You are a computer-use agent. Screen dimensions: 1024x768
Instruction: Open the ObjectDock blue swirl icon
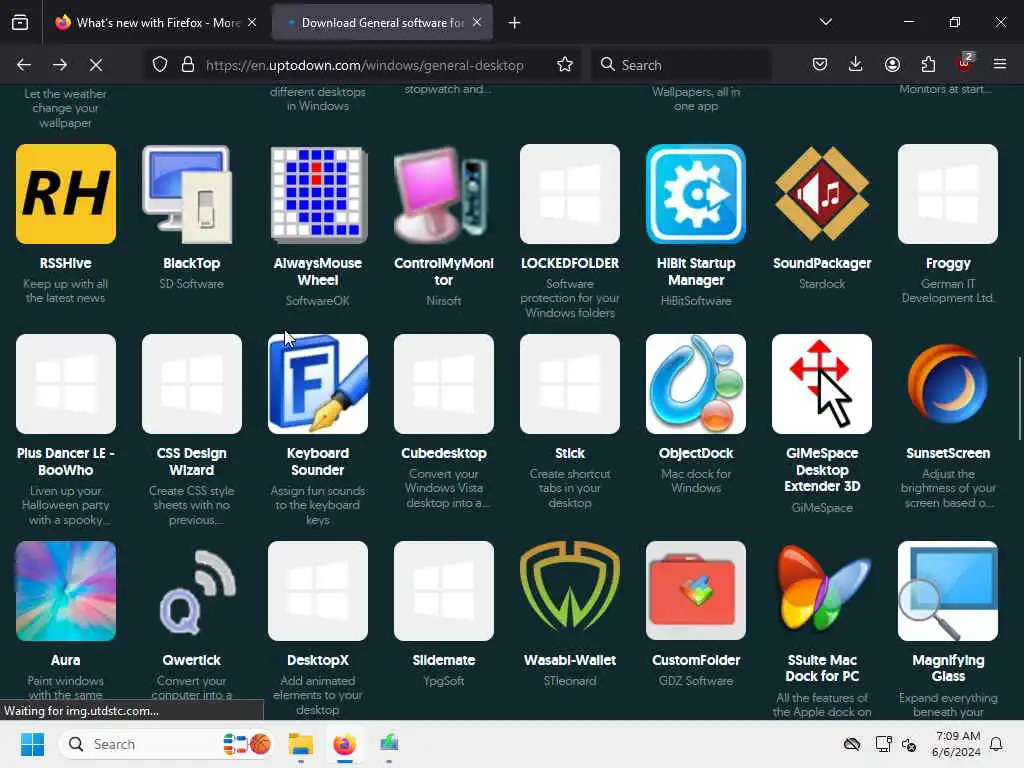coord(696,384)
